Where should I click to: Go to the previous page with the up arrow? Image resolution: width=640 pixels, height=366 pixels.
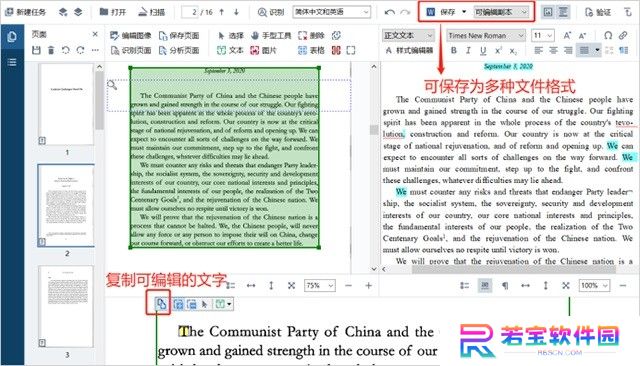[222, 12]
